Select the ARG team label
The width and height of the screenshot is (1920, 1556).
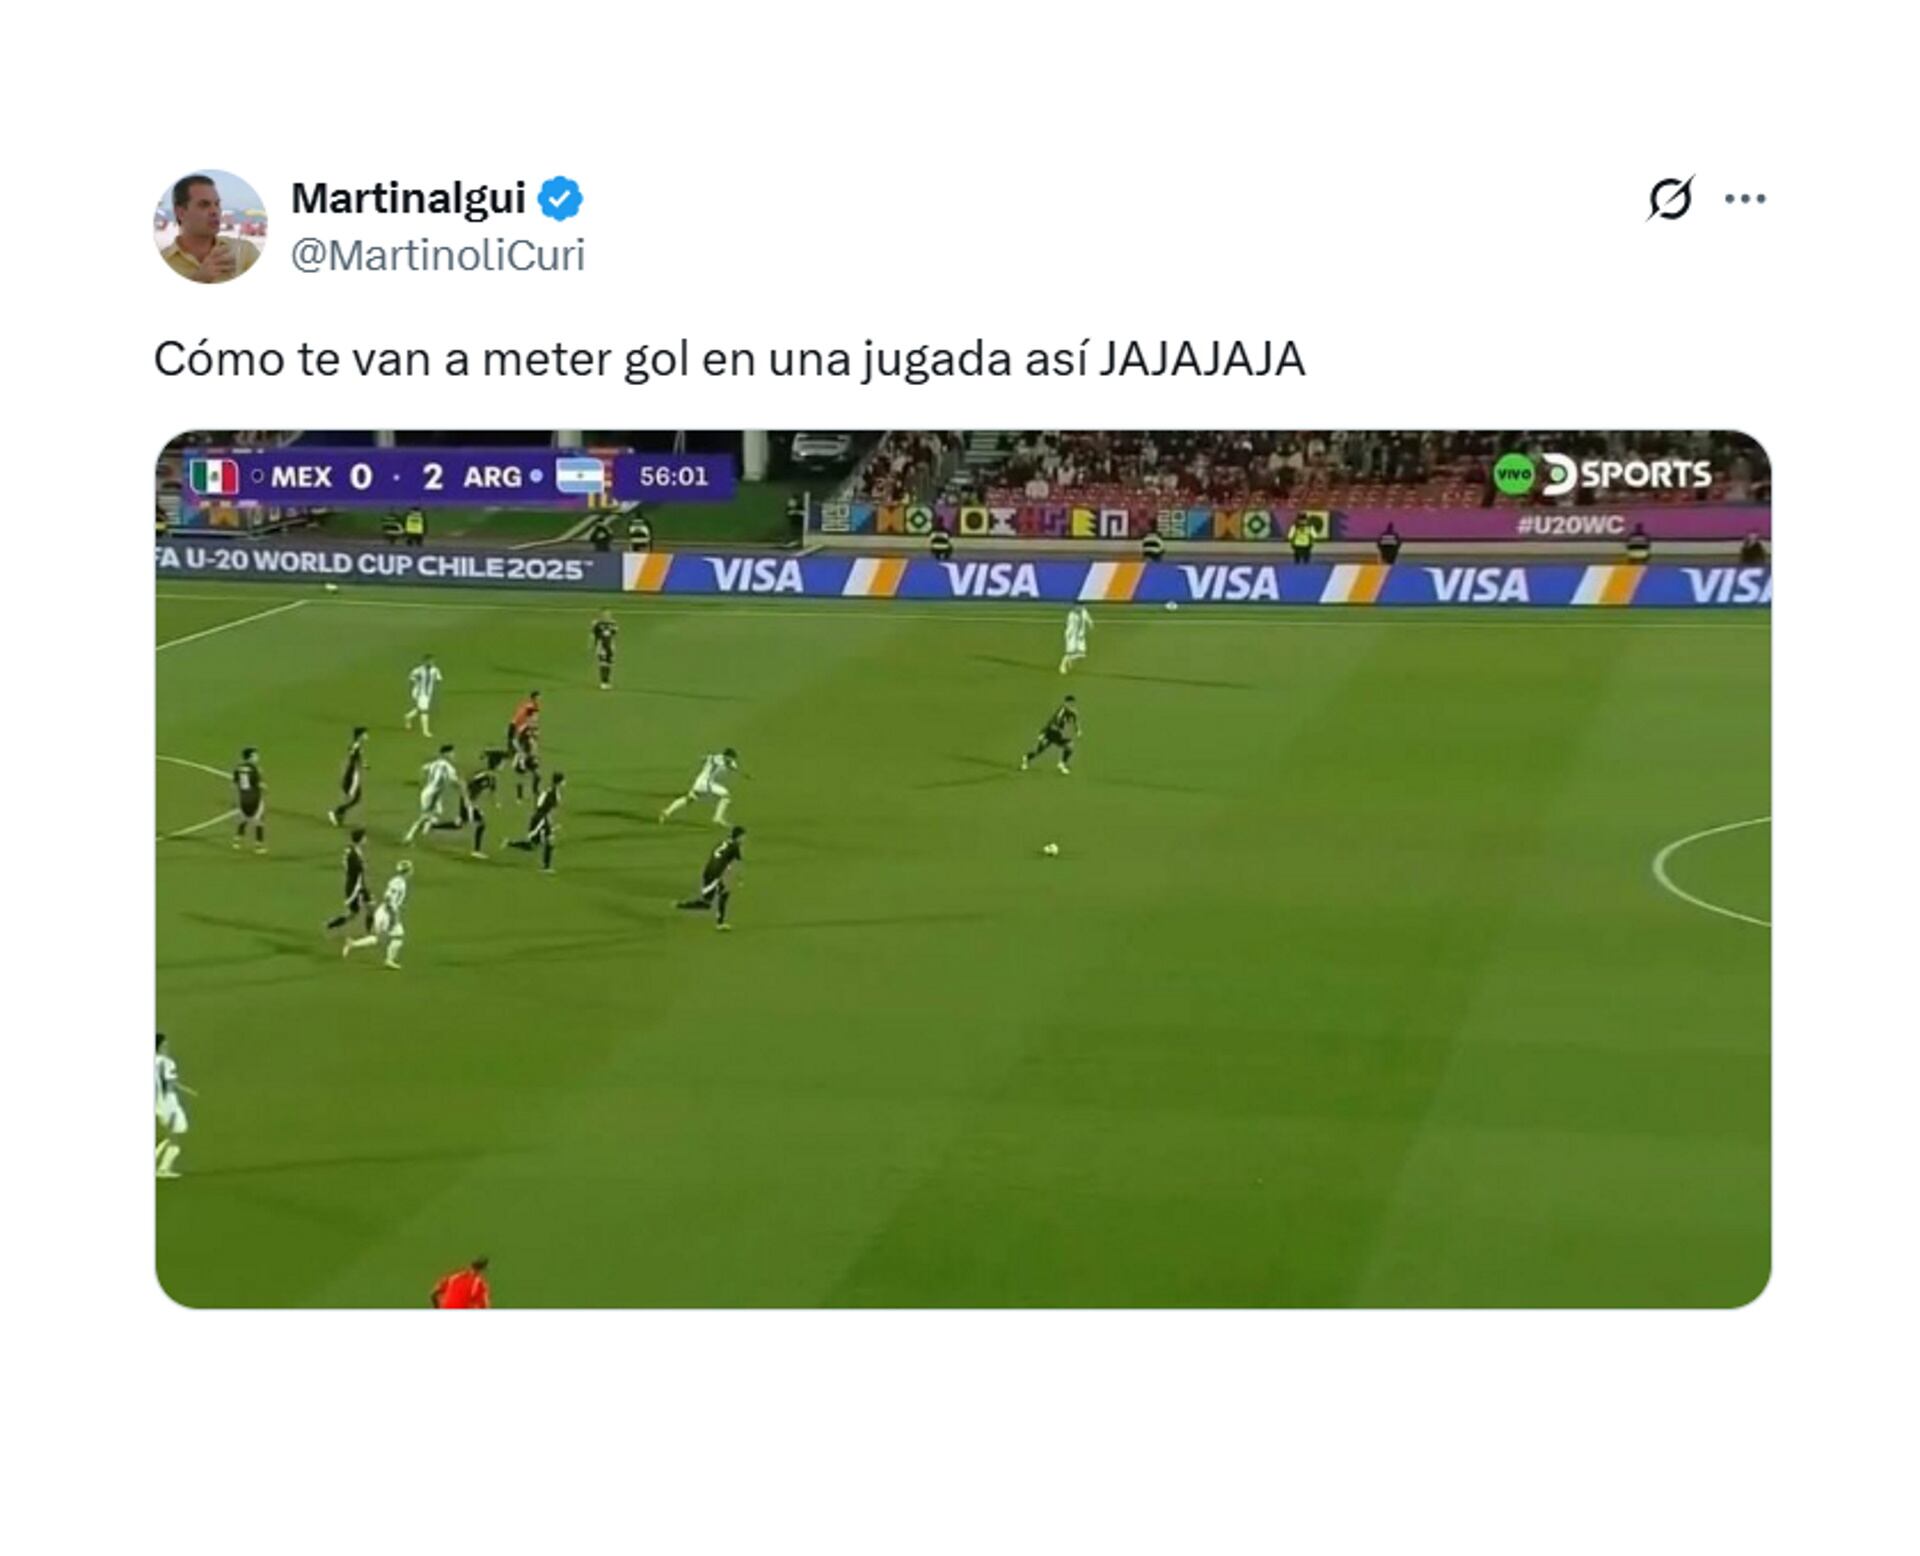[491, 477]
